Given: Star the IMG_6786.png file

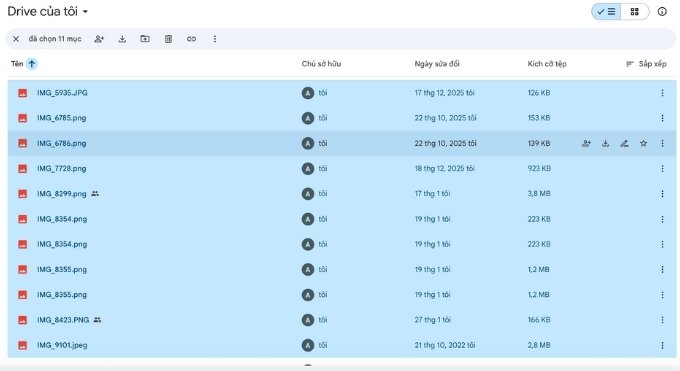Looking at the screenshot, I should click(644, 143).
